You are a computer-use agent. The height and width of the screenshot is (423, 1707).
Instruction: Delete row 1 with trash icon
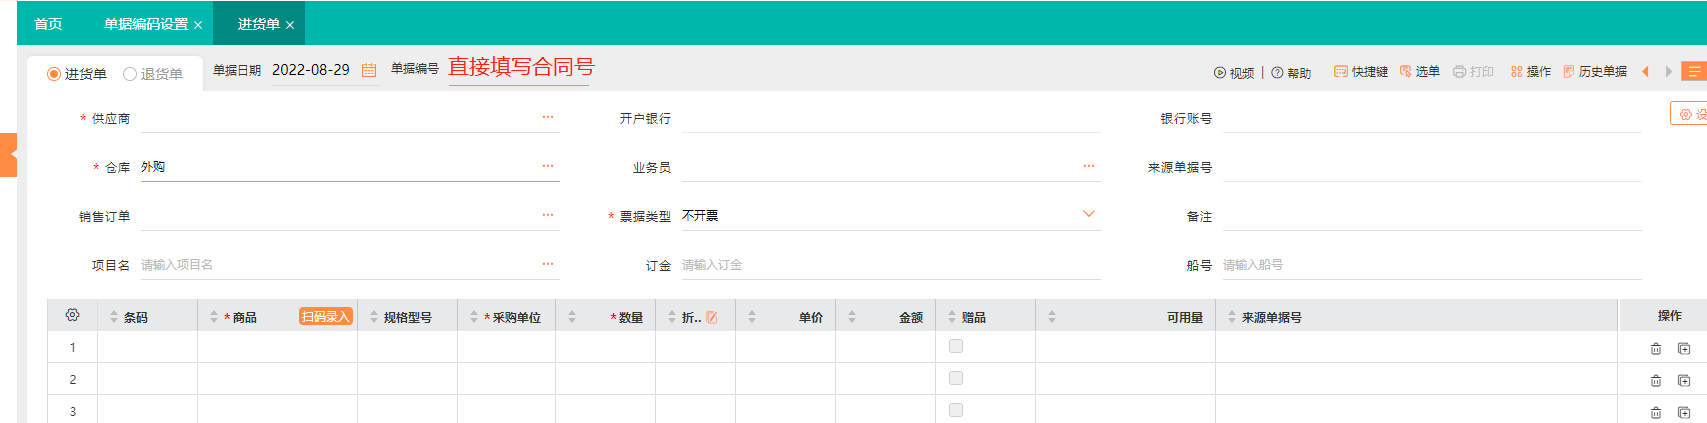[x=1655, y=349]
